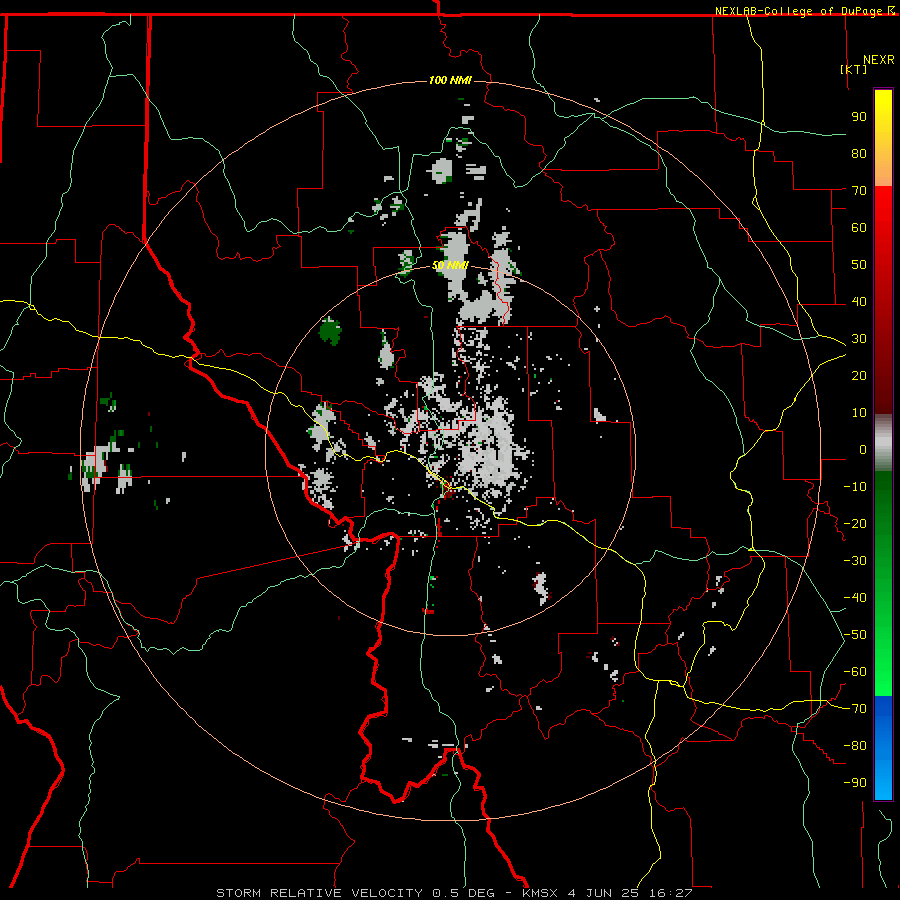The image size is (900, 900).
Task: Select the 50 NMI range ring label
Action: click(x=450, y=265)
